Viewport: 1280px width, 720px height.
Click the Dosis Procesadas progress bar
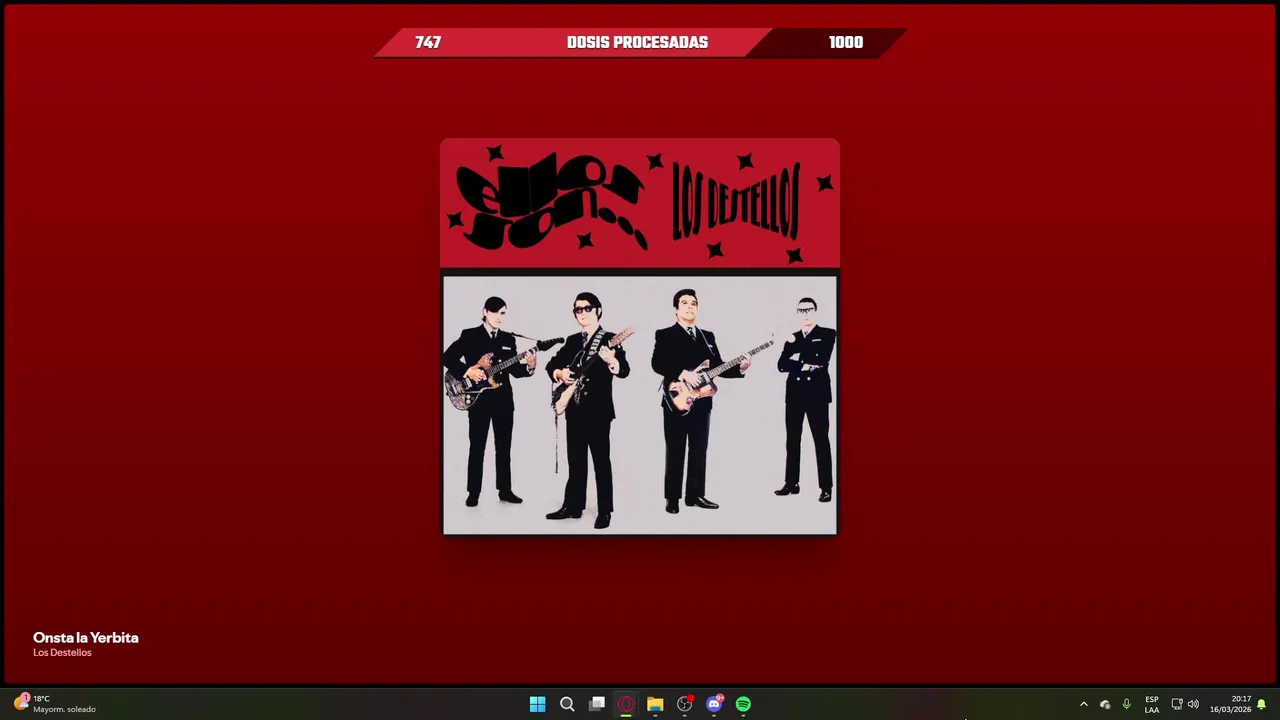pos(640,43)
